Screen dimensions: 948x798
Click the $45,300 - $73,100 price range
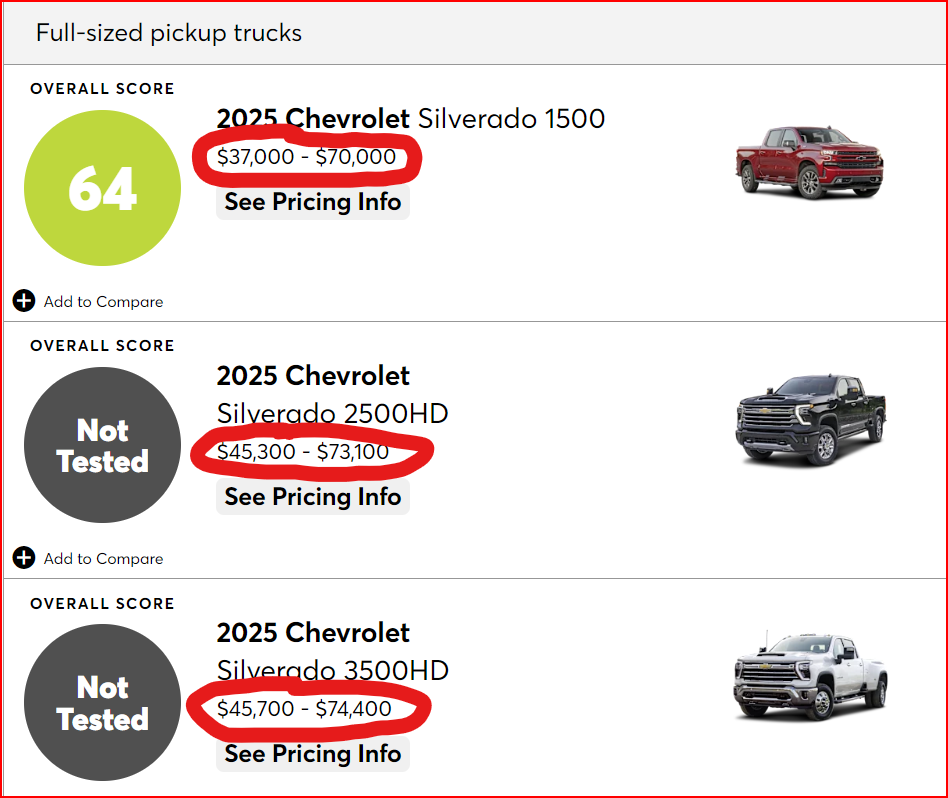303,452
